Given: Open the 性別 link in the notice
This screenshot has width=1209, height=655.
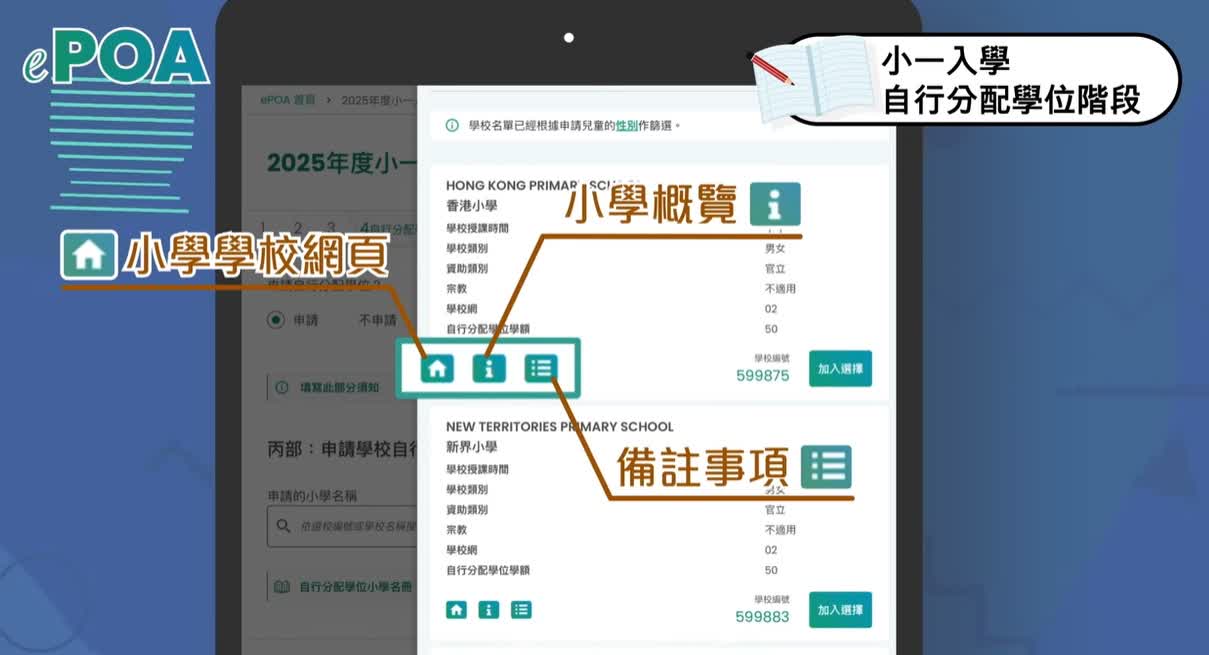Looking at the screenshot, I should 626,126.
